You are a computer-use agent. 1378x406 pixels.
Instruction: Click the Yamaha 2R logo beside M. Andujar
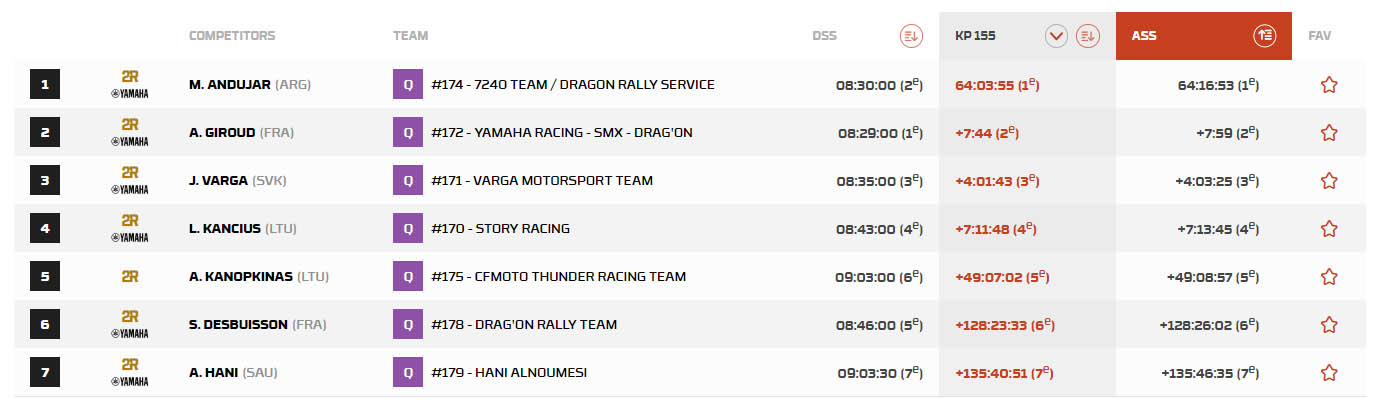click(129, 85)
